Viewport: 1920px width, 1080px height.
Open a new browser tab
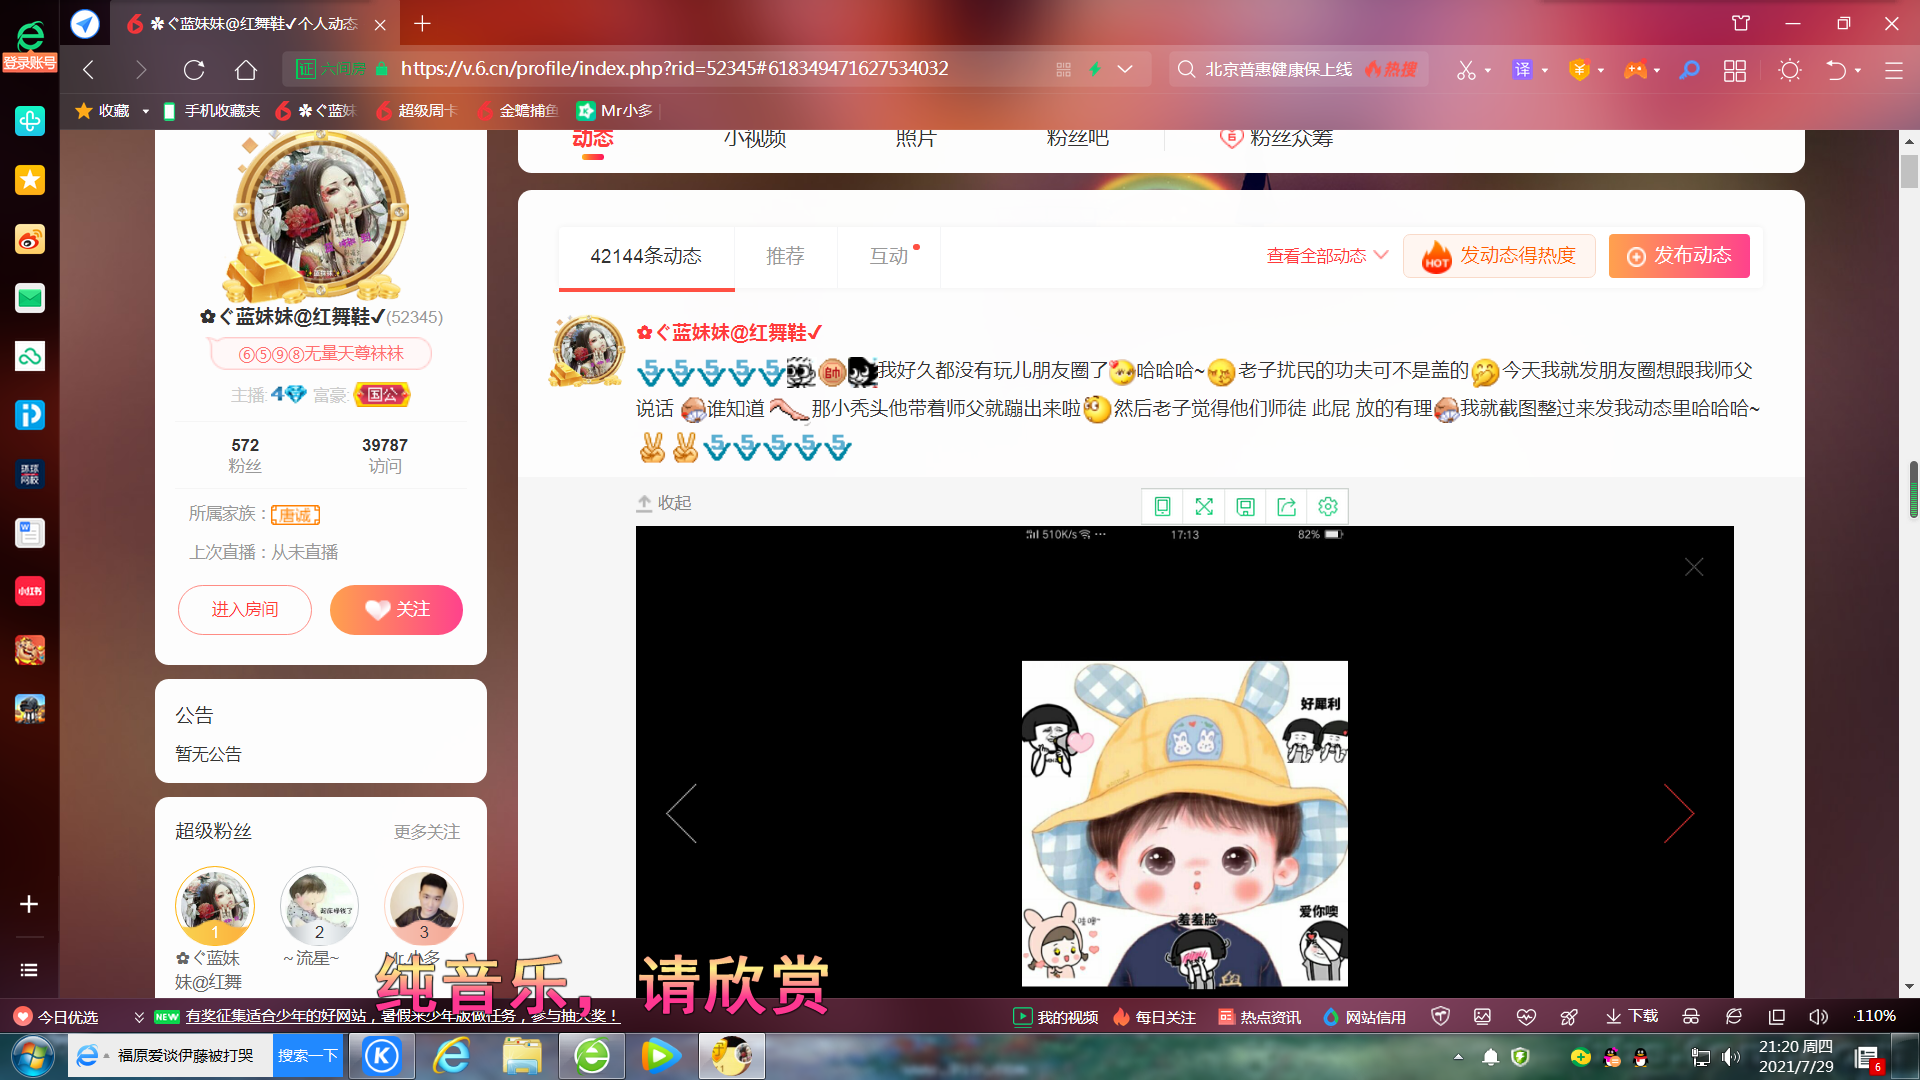coord(422,24)
